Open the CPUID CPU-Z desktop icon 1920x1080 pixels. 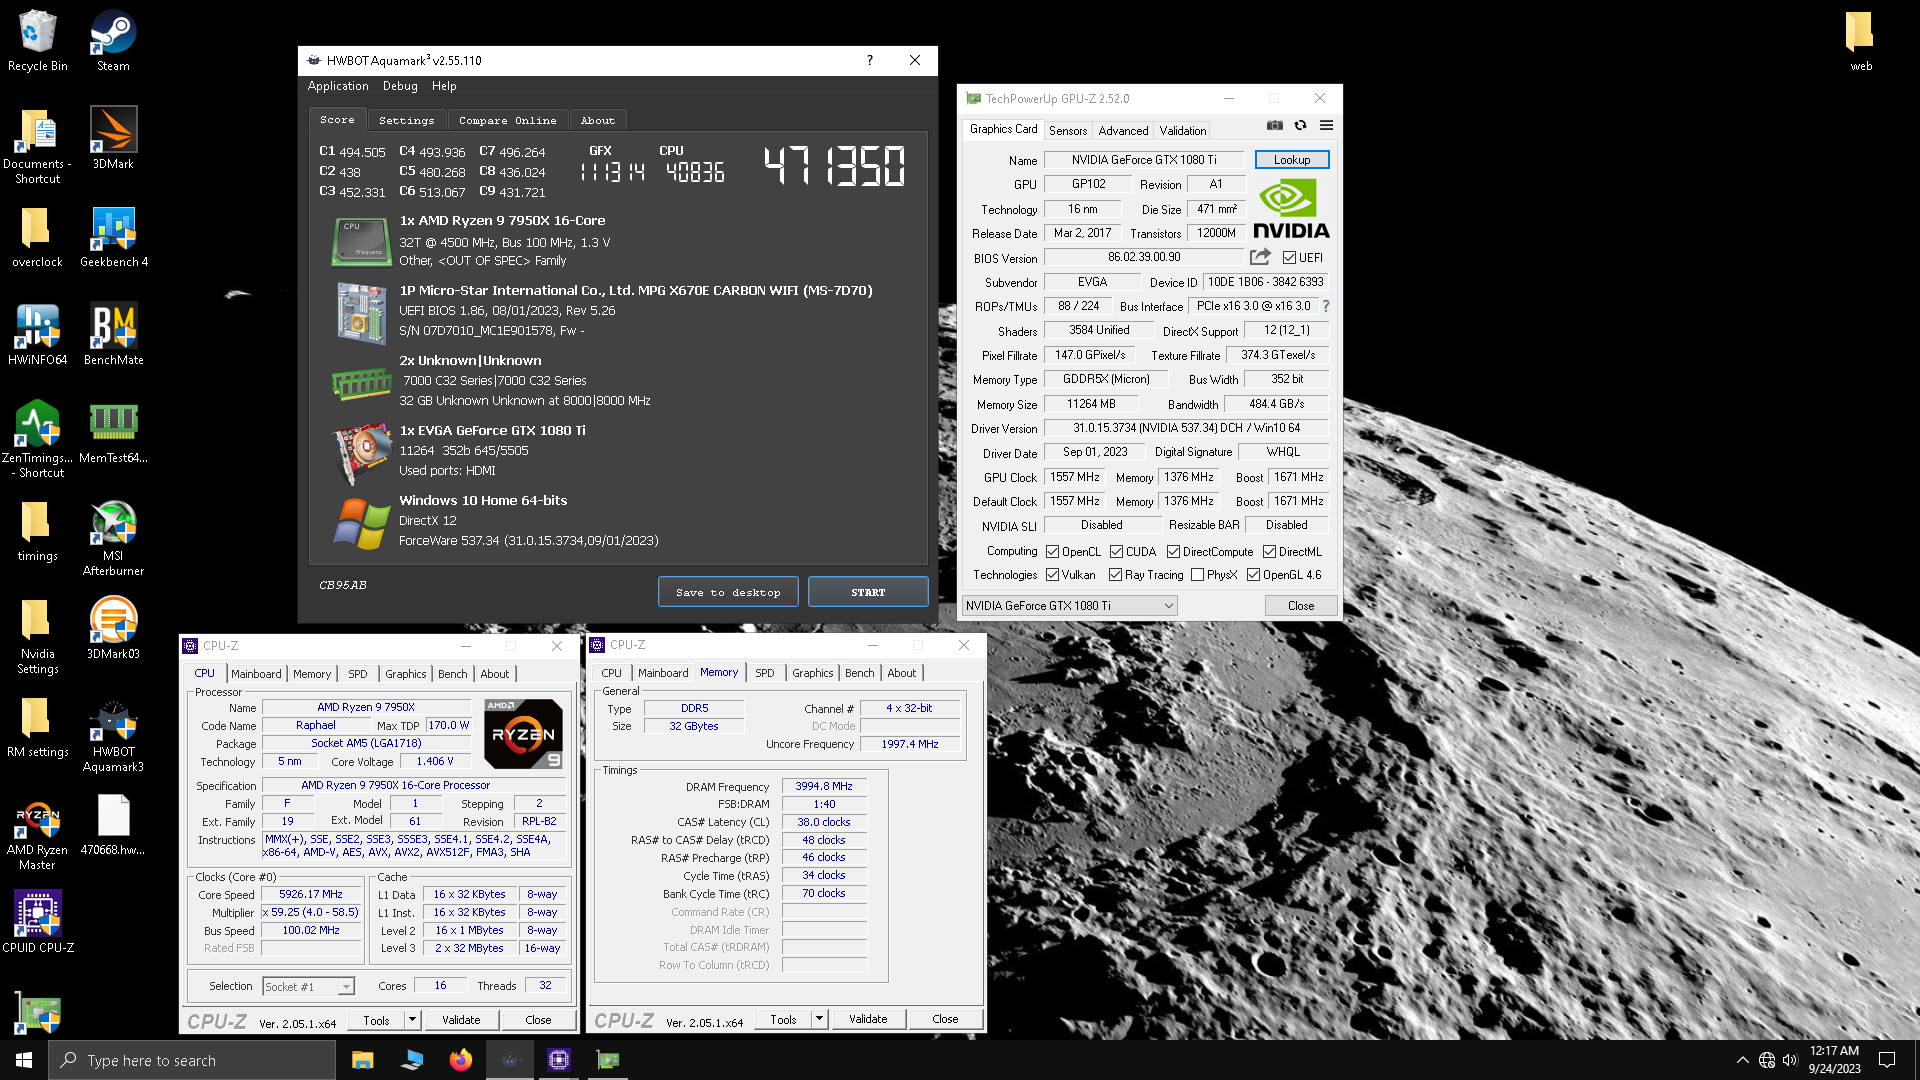tap(38, 920)
